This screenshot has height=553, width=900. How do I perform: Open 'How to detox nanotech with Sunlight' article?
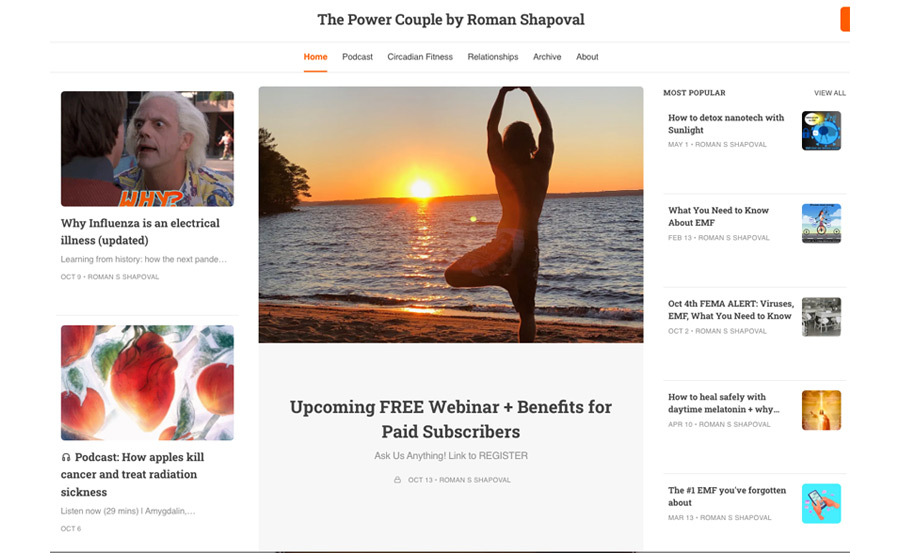[x=726, y=123]
